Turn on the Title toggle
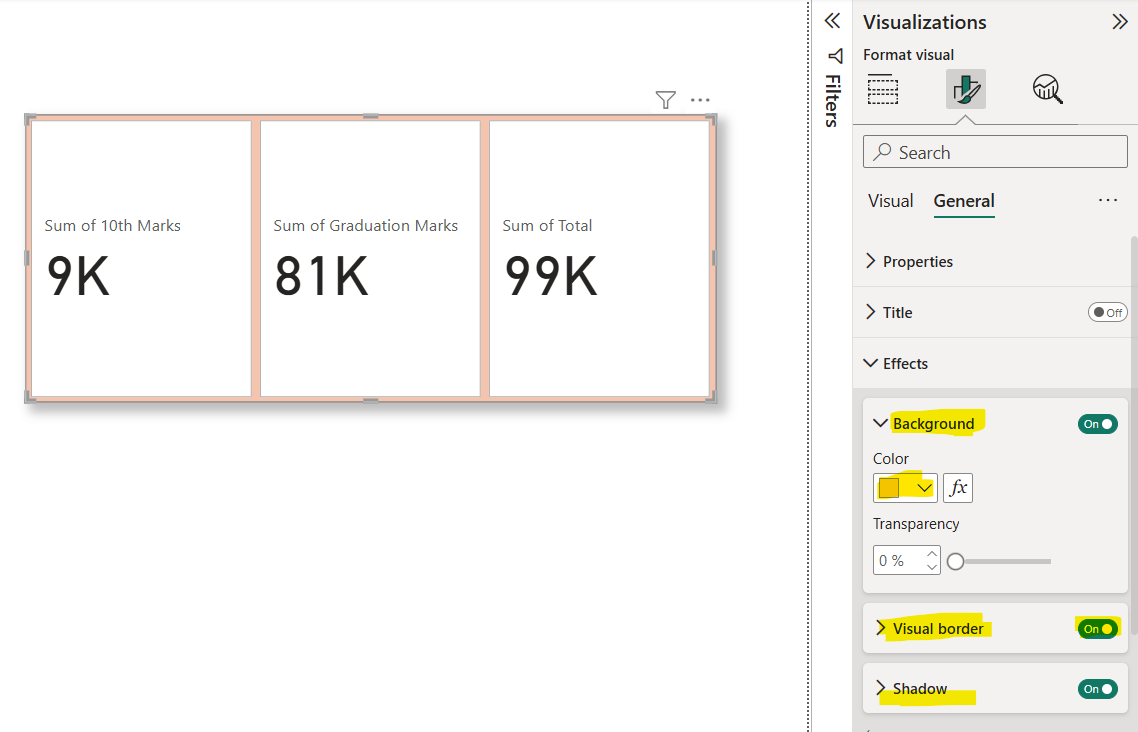The height and width of the screenshot is (732, 1138). pos(1107,311)
